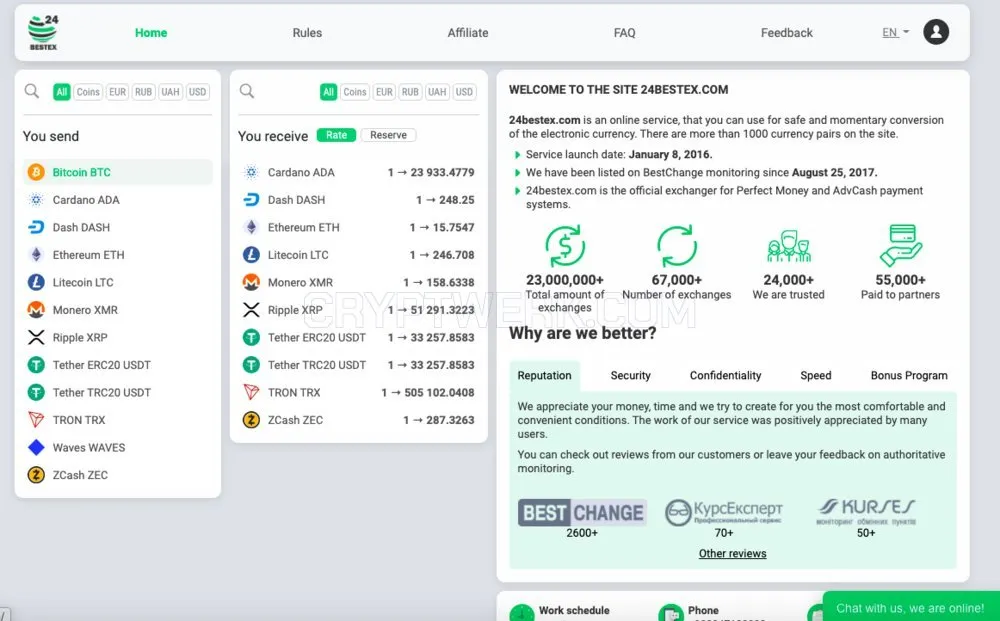Click TRON icon in You send list
This screenshot has width=1000, height=621.
[36, 420]
